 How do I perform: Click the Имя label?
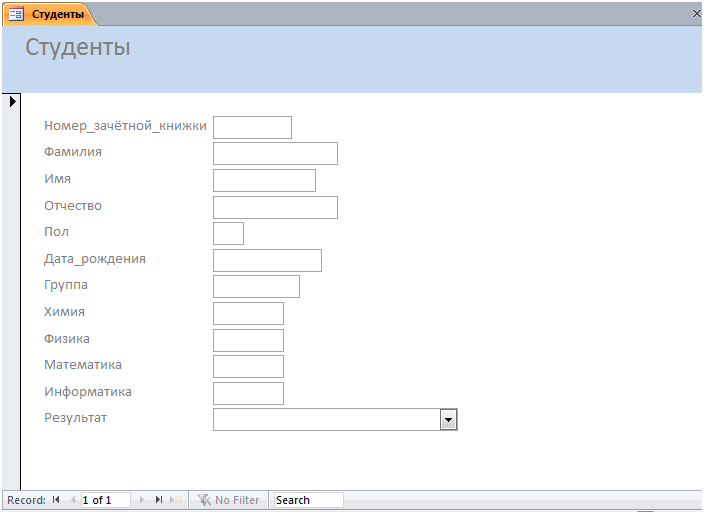(x=57, y=179)
